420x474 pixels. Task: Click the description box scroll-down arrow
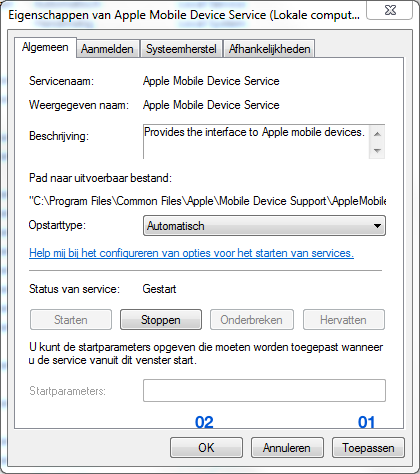tap(377, 151)
